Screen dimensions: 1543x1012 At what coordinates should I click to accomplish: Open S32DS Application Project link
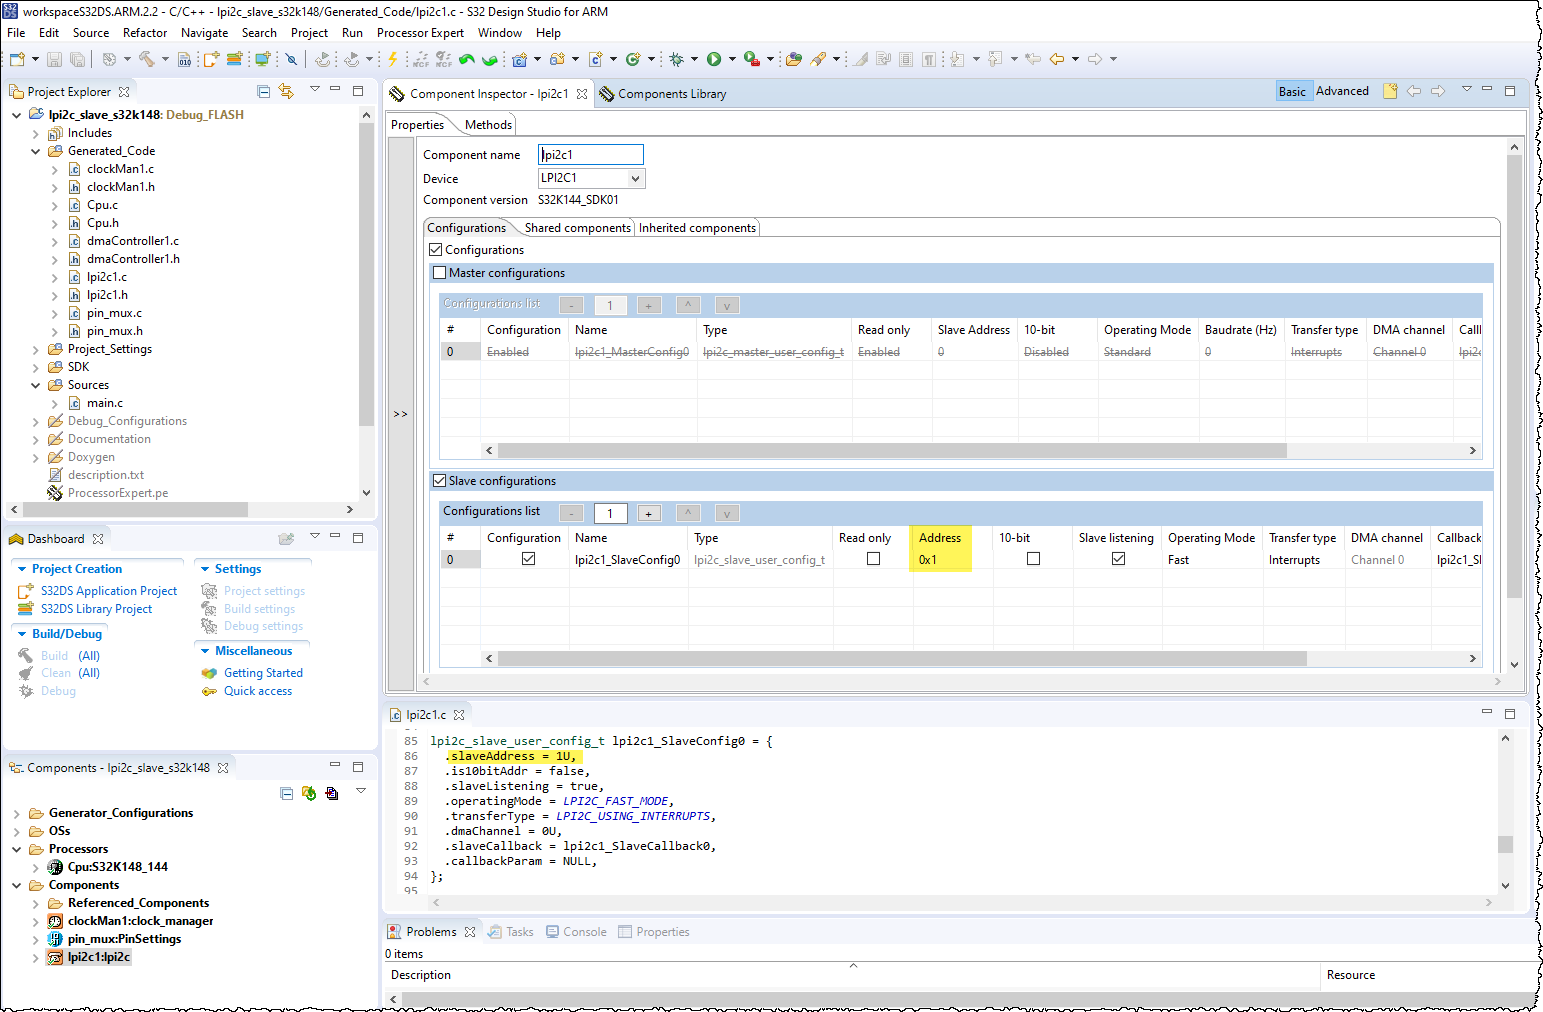coord(108,591)
